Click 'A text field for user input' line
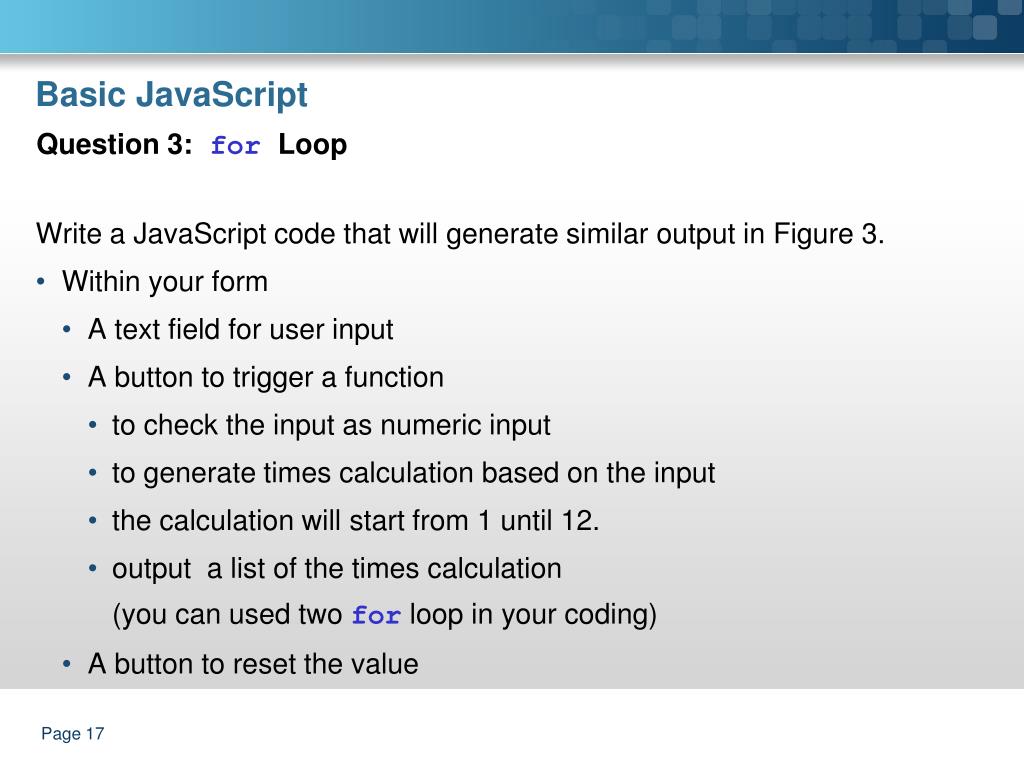Screen dimensions: 1024x768 point(241,330)
